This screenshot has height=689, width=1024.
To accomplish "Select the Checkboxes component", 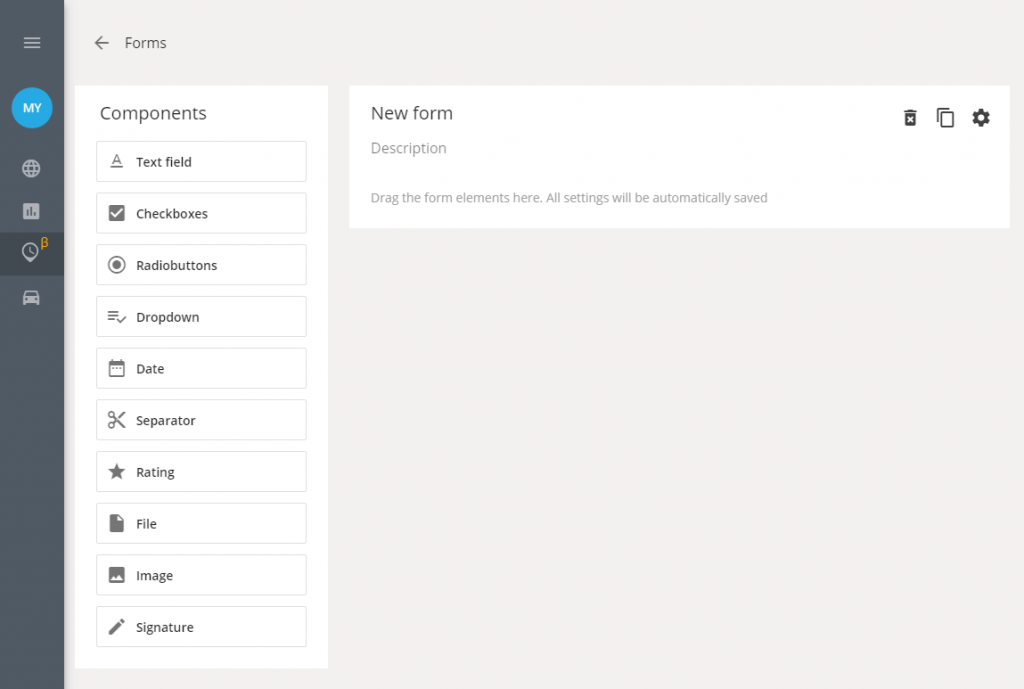I will 200,213.
